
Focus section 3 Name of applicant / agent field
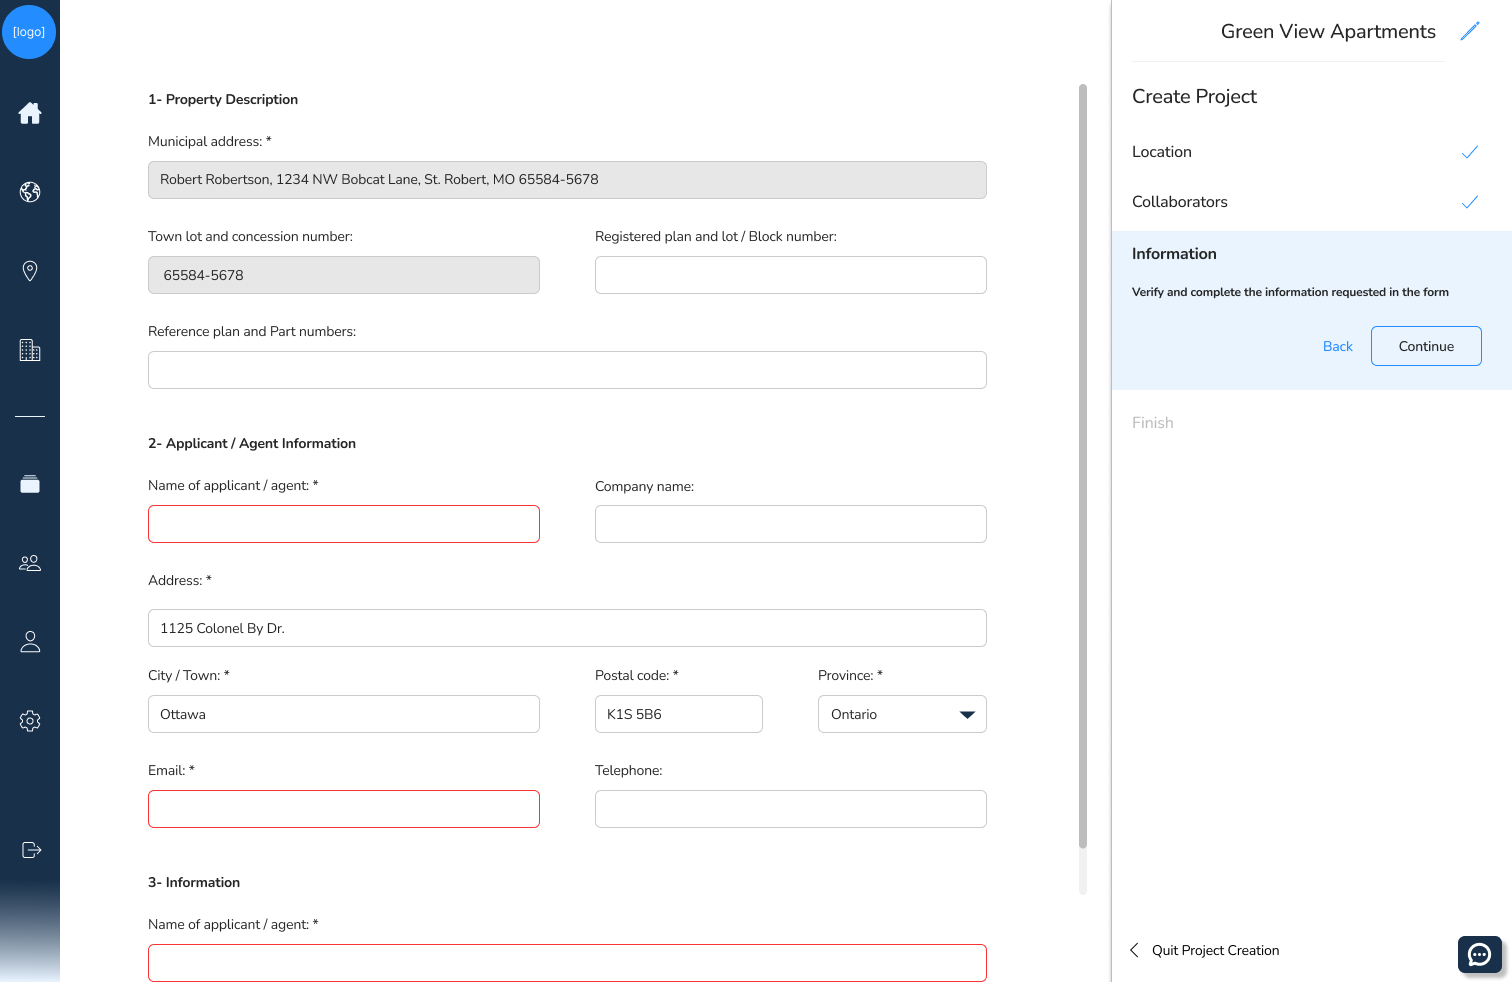coord(567,963)
